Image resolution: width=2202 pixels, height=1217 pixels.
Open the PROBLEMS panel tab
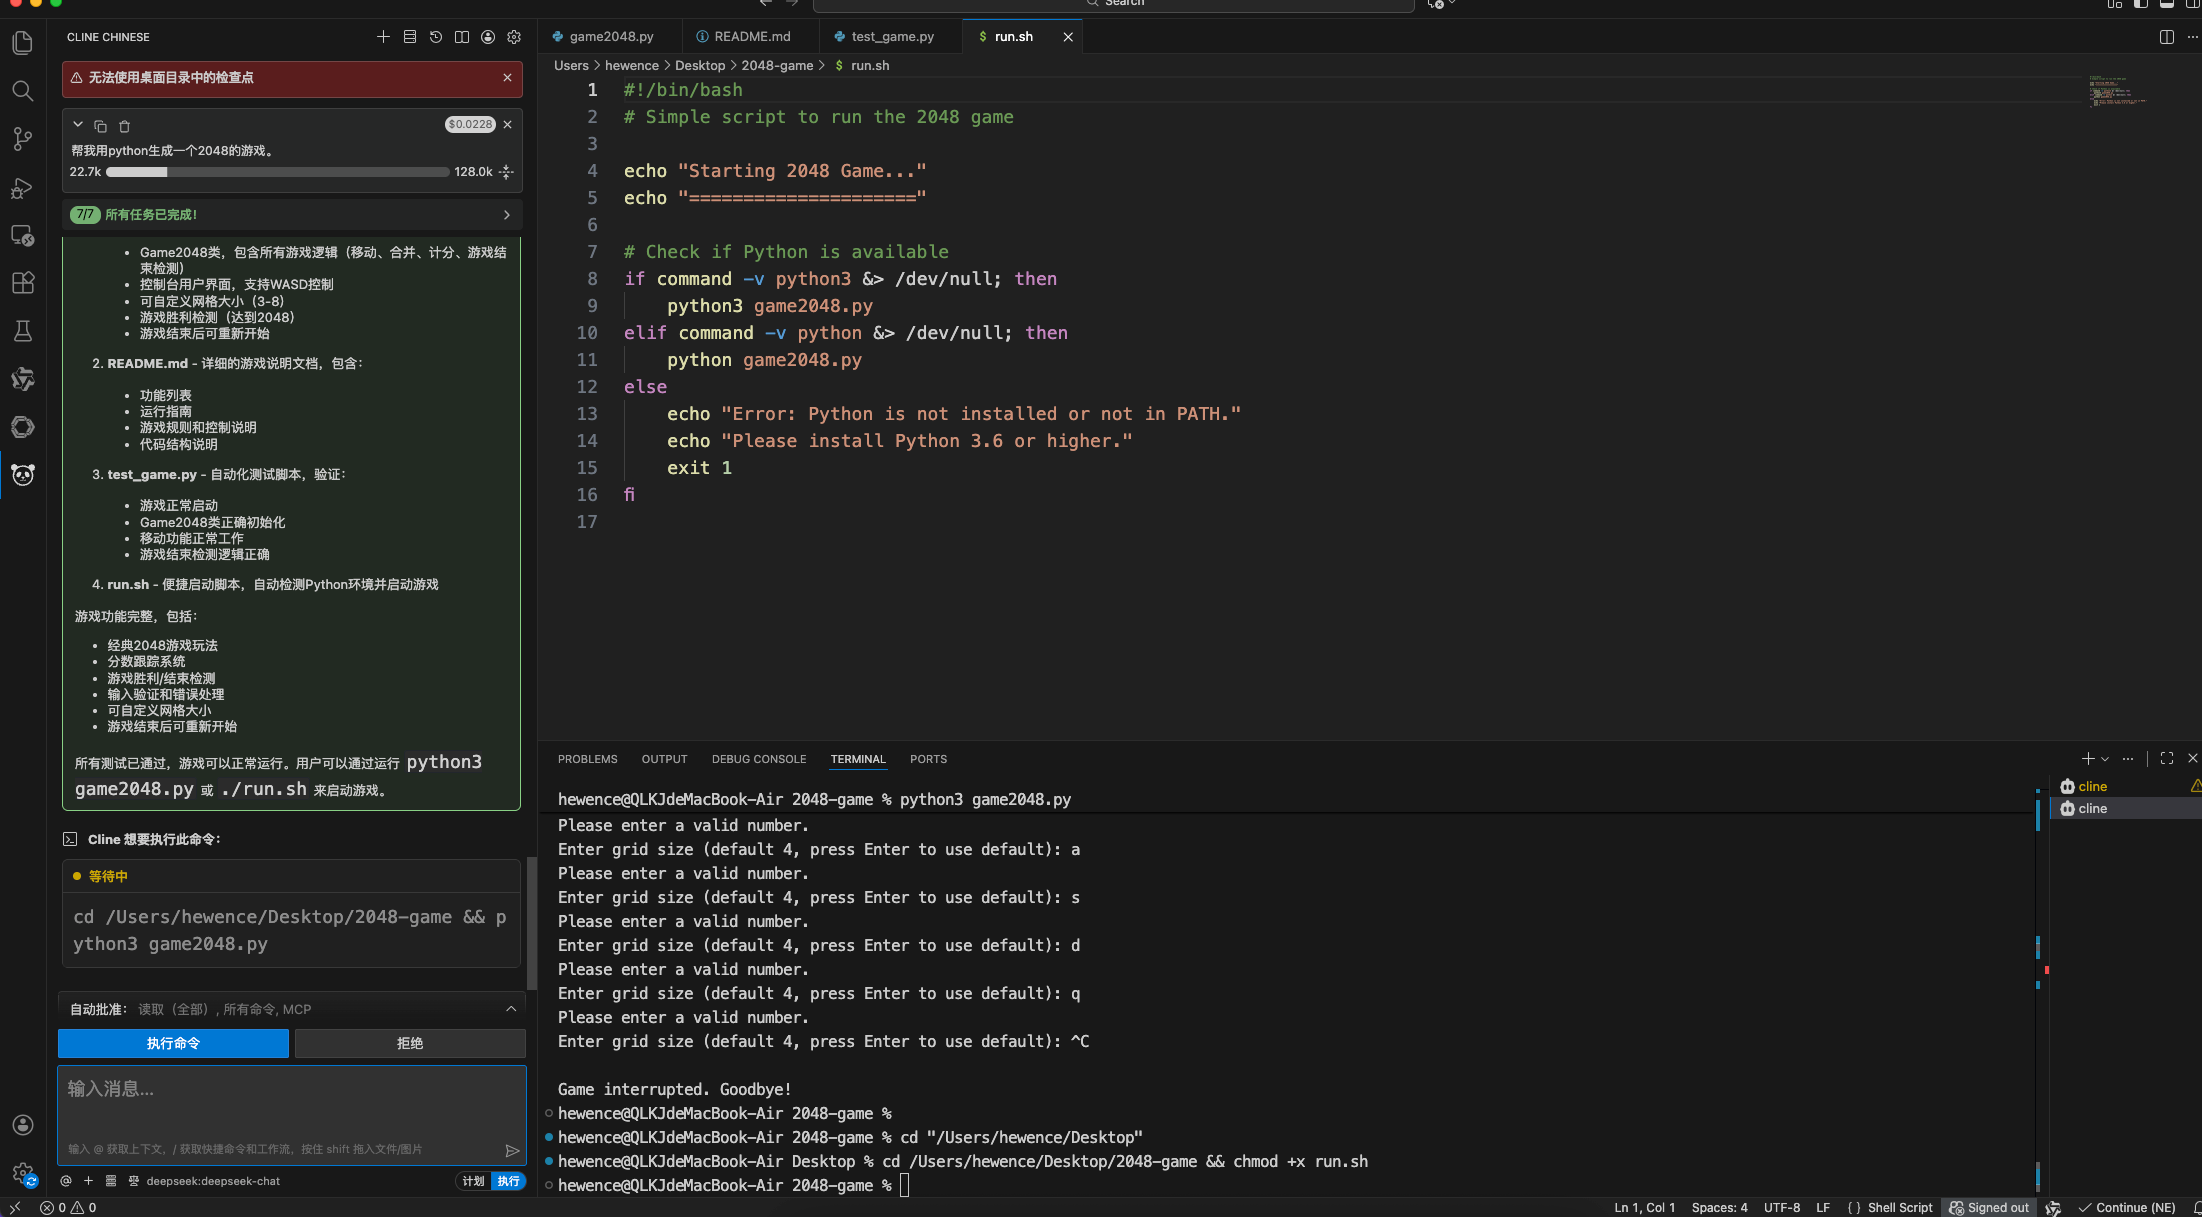point(587,759)
